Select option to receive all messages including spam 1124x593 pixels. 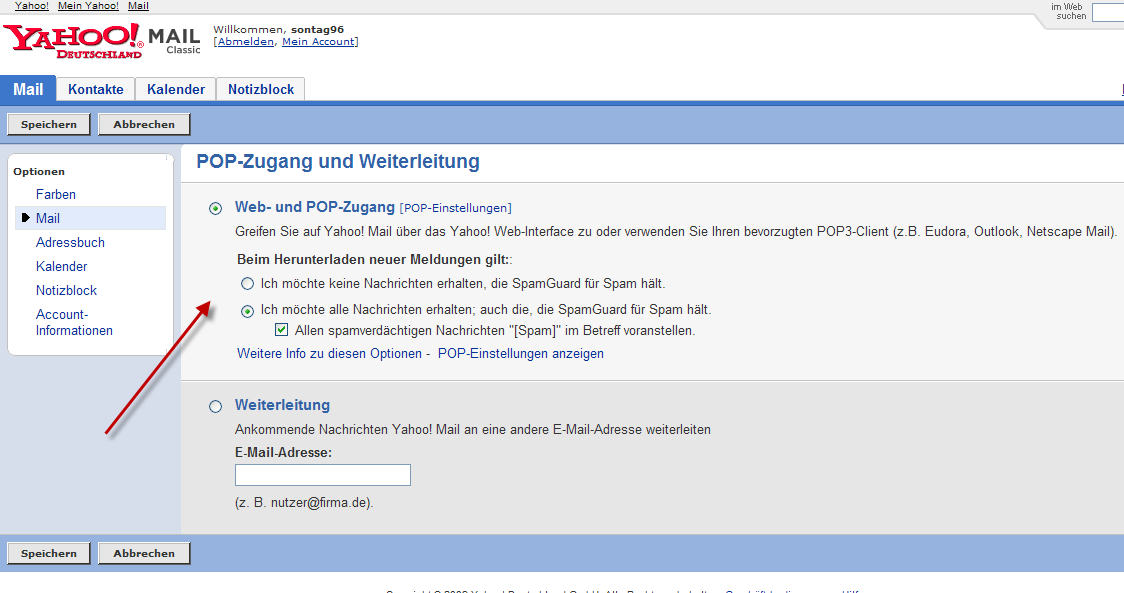tap(247, 311)
